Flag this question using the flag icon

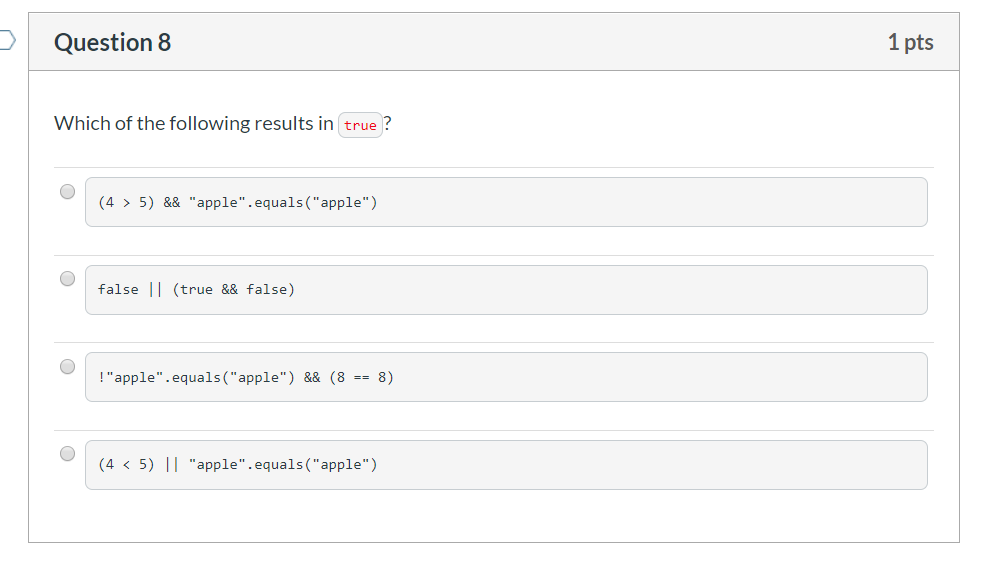click(7, 41)
